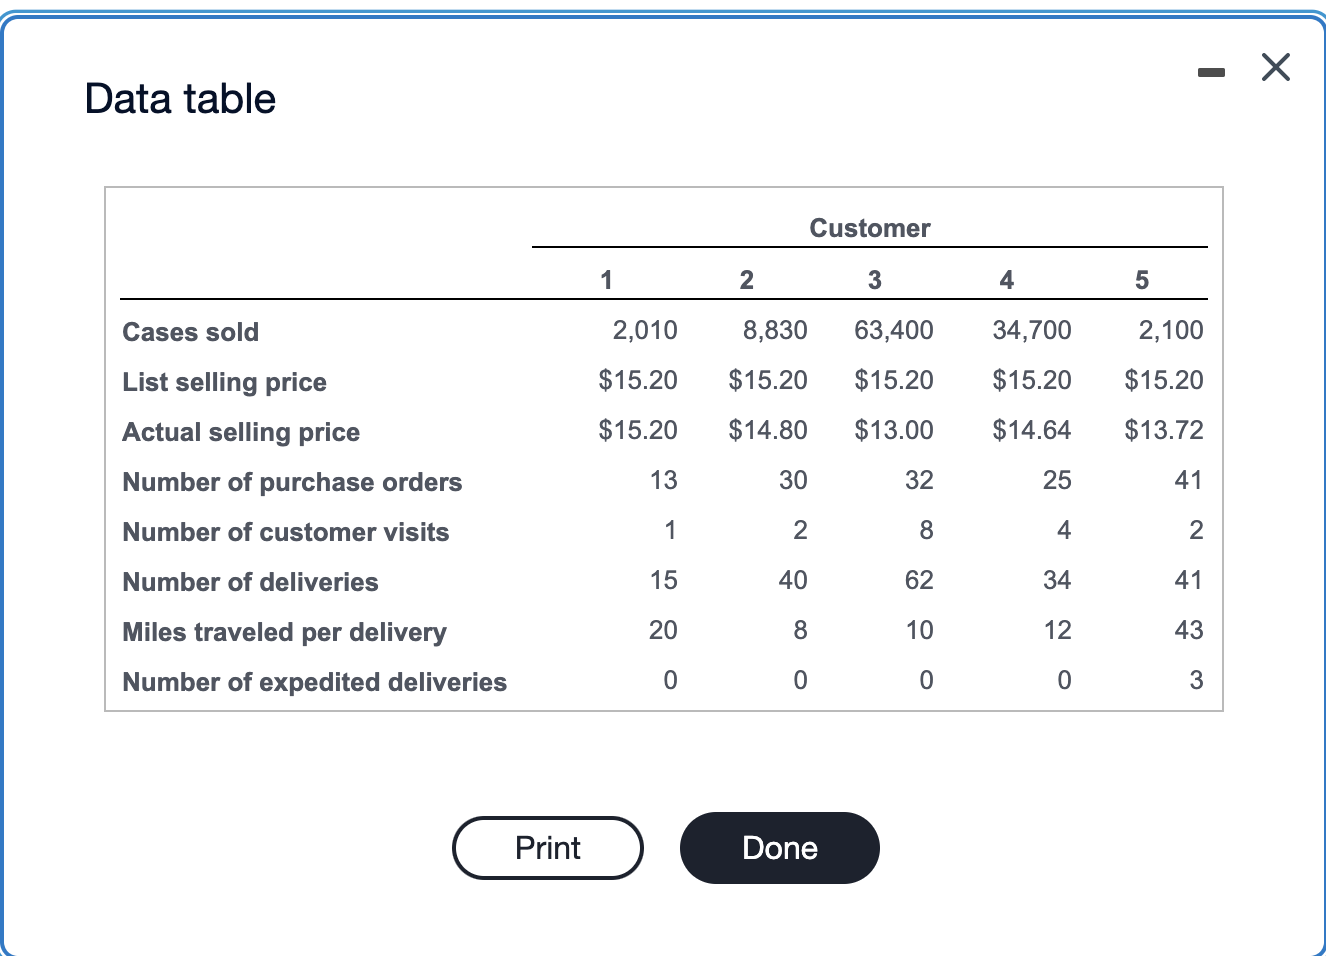Click the Number of purchase orders label
The height and width of the screenshot is (956, 1326).
coord(292,481)
